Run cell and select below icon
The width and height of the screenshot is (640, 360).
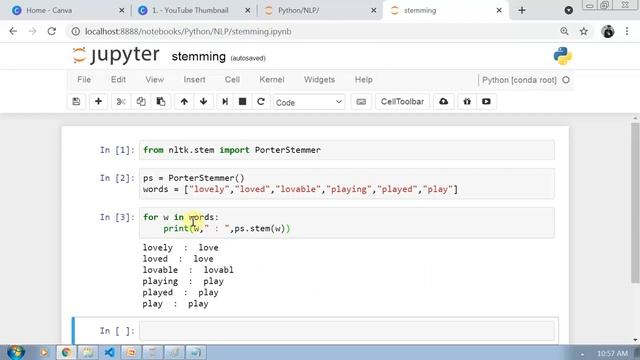click(x=225, y=102)
